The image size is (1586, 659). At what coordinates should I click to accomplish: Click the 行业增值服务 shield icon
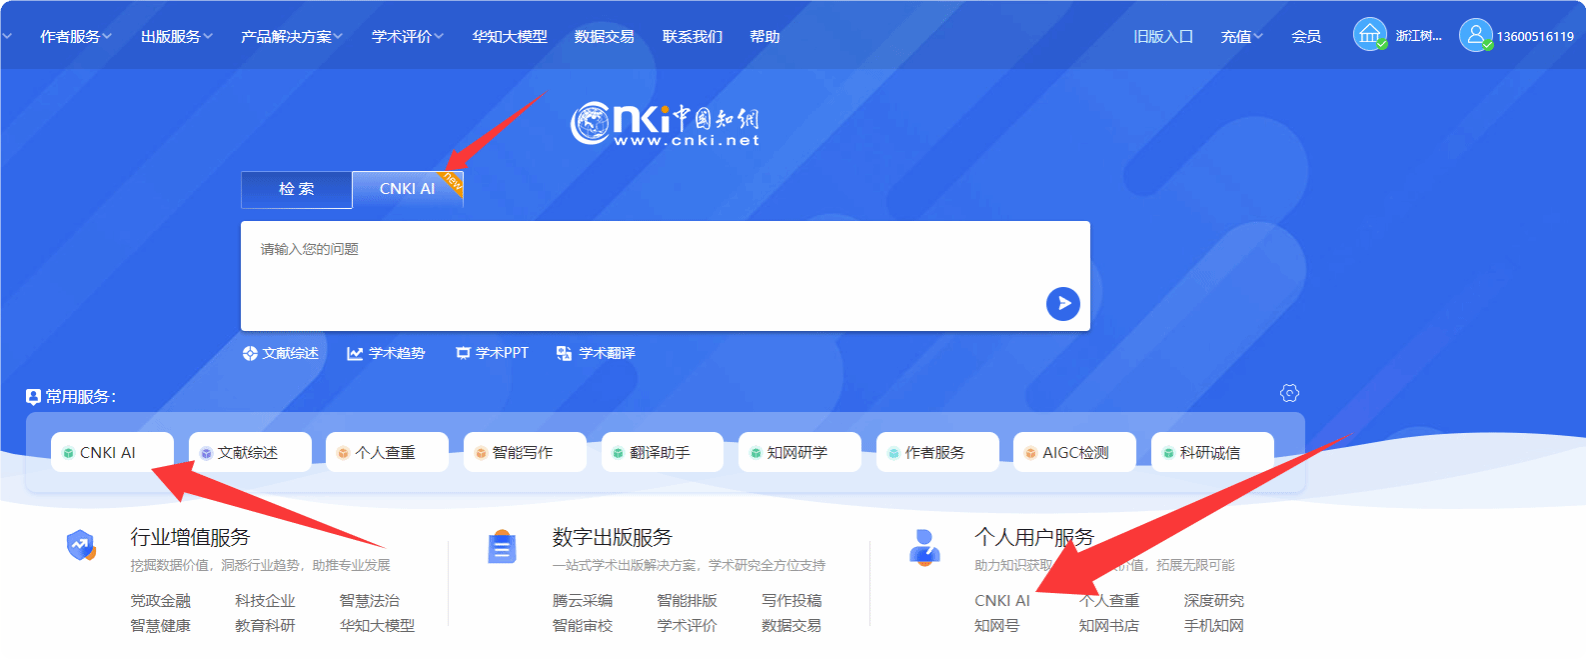coord(81,546)
